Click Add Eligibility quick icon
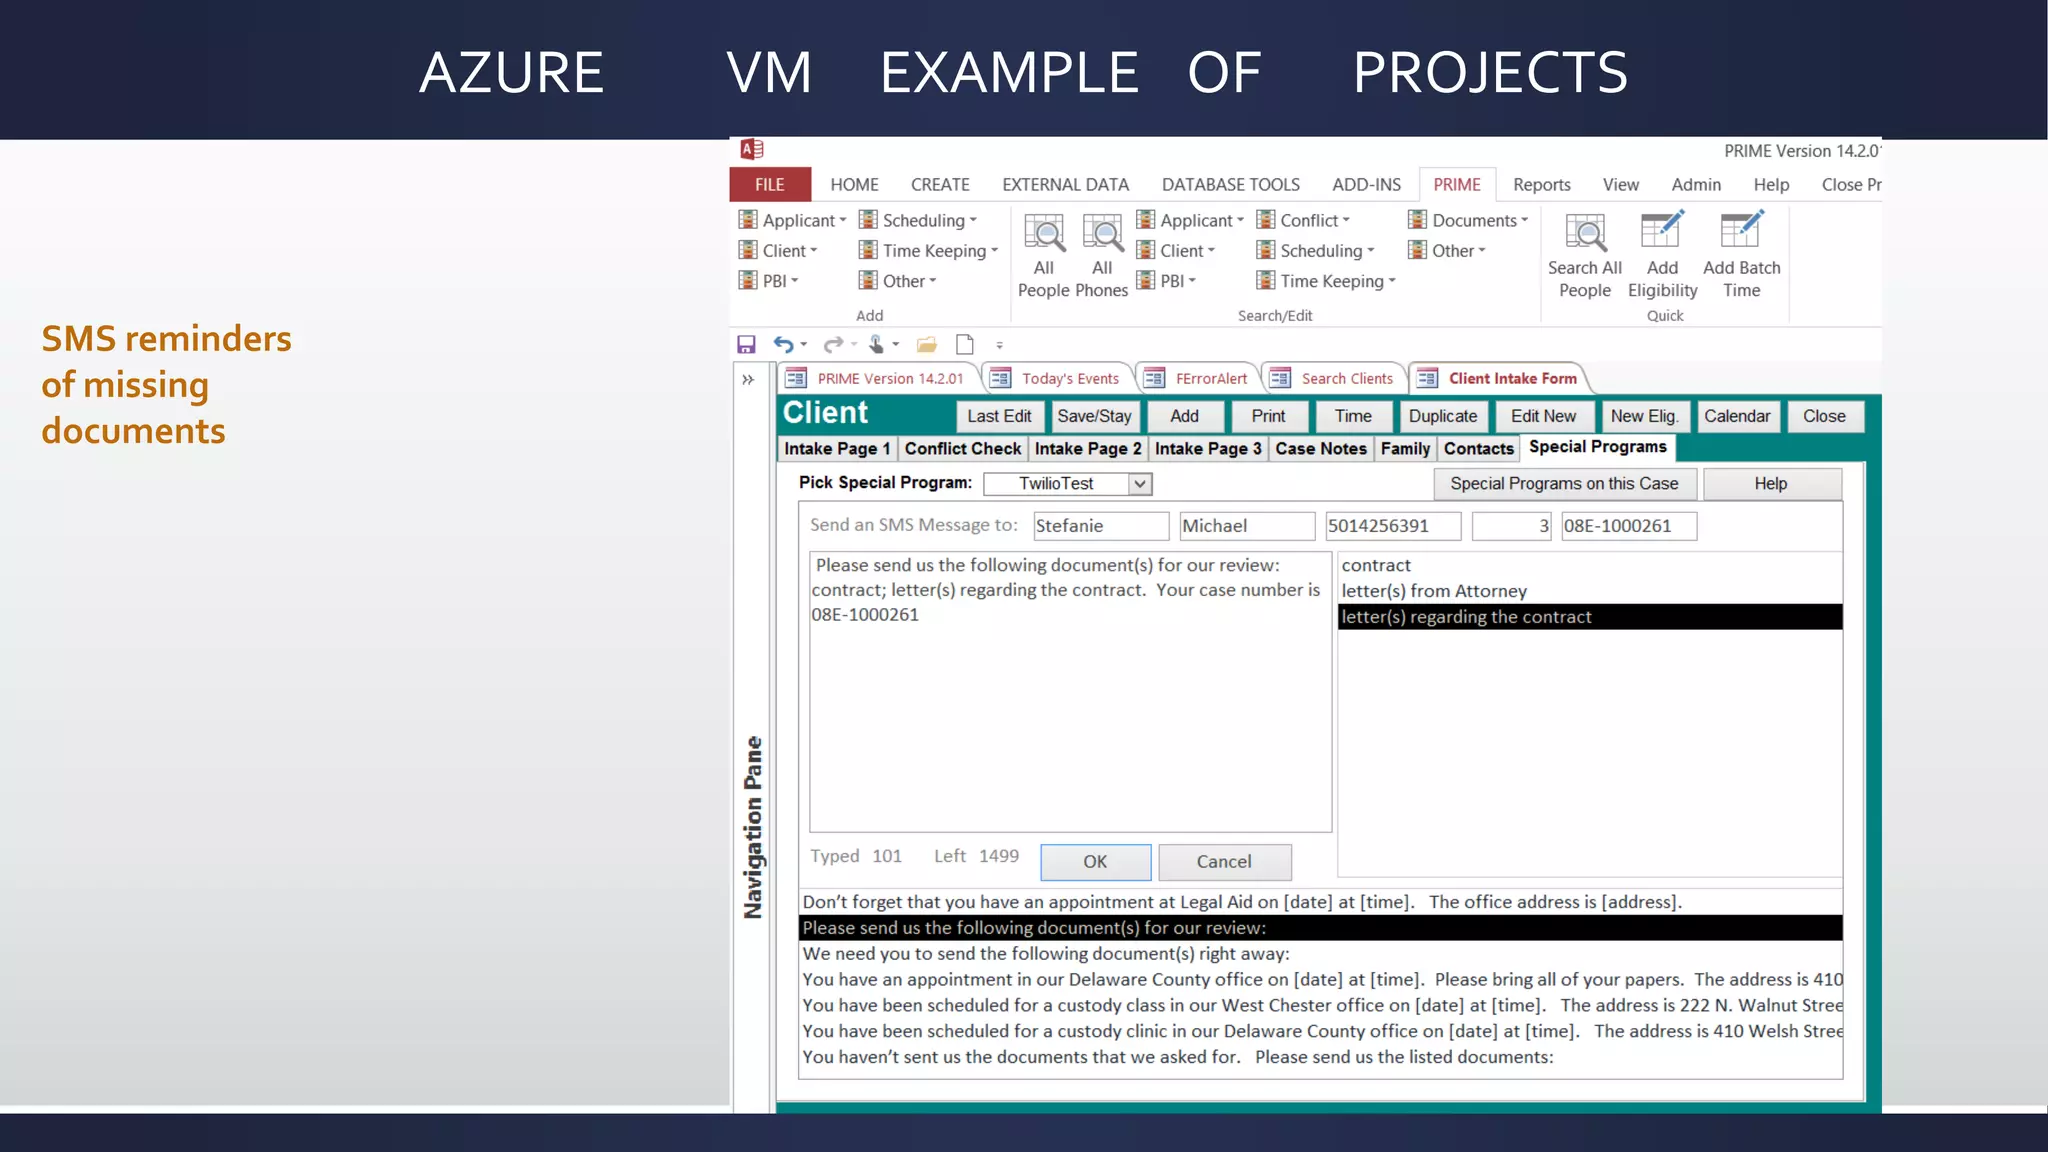The width and height of the screenshot is (2048, 1152). tap(1662, 256)
